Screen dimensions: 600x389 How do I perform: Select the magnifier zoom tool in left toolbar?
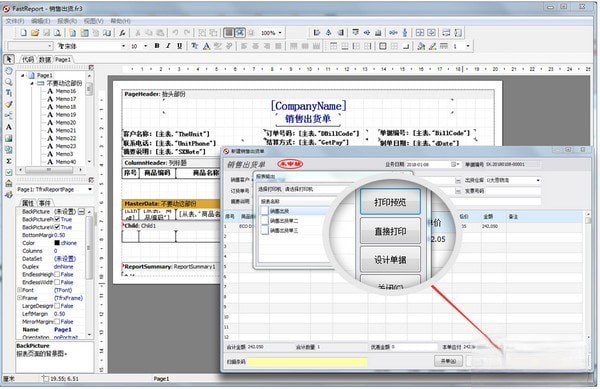(x=8, y=82)
